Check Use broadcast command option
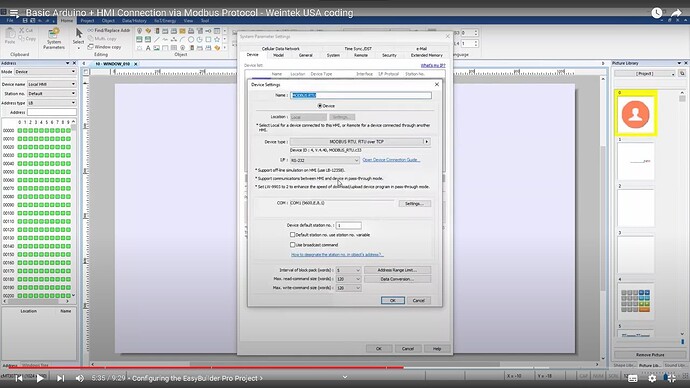 point(292,245)
